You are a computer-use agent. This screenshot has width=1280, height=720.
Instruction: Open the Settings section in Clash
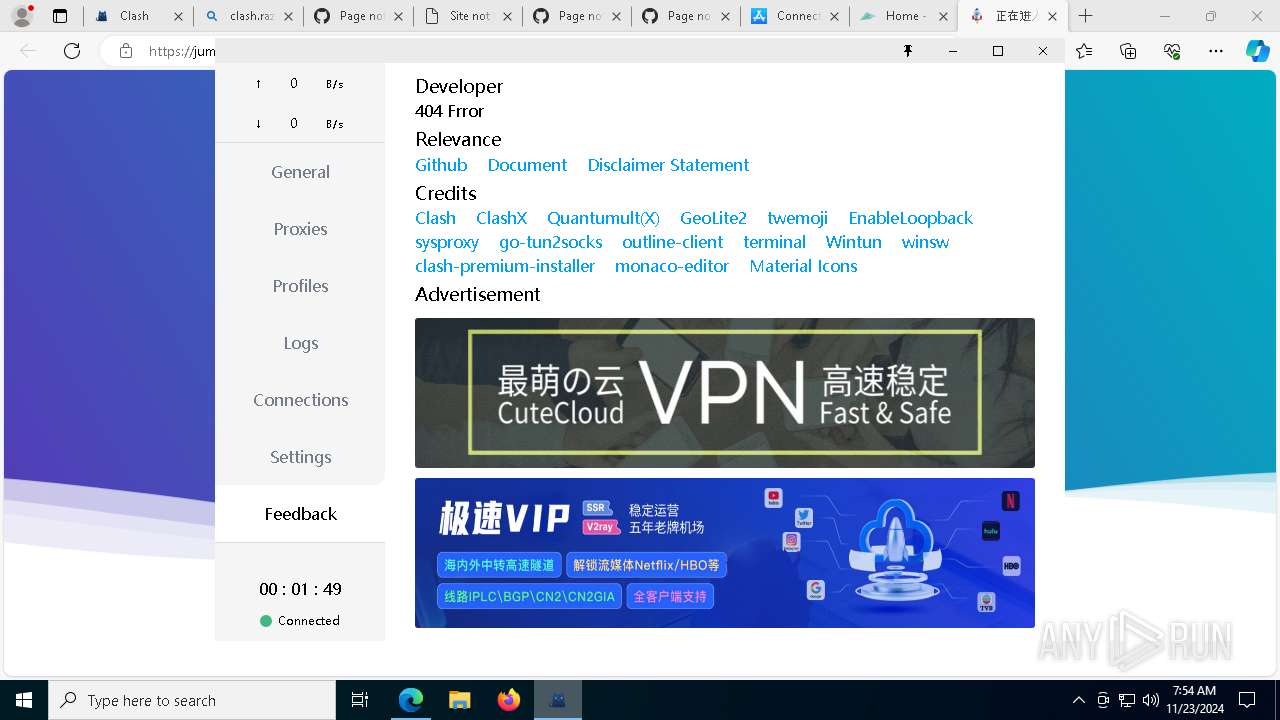coord(300,457)
